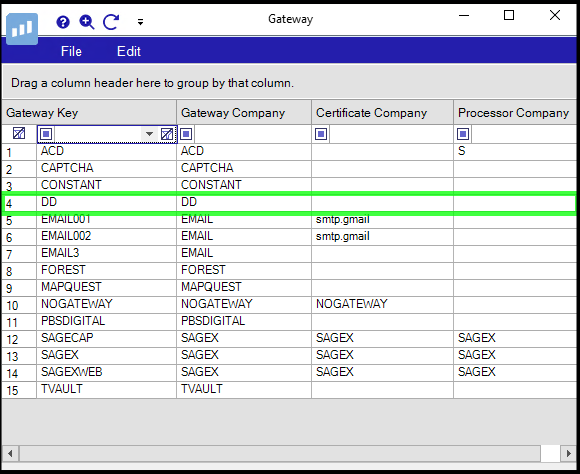Screen dimensions: 580x474
Task: Click the scroll right arrow button
Action: click(x=569, y=453)
